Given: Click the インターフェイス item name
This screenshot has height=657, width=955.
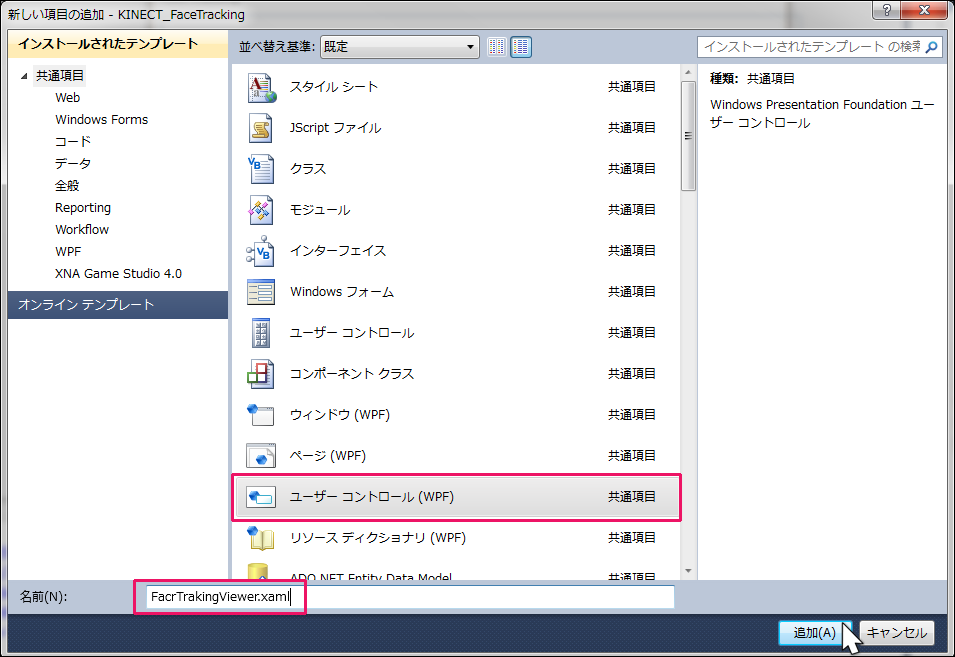Looking at the screenshot, I should 338,251.
